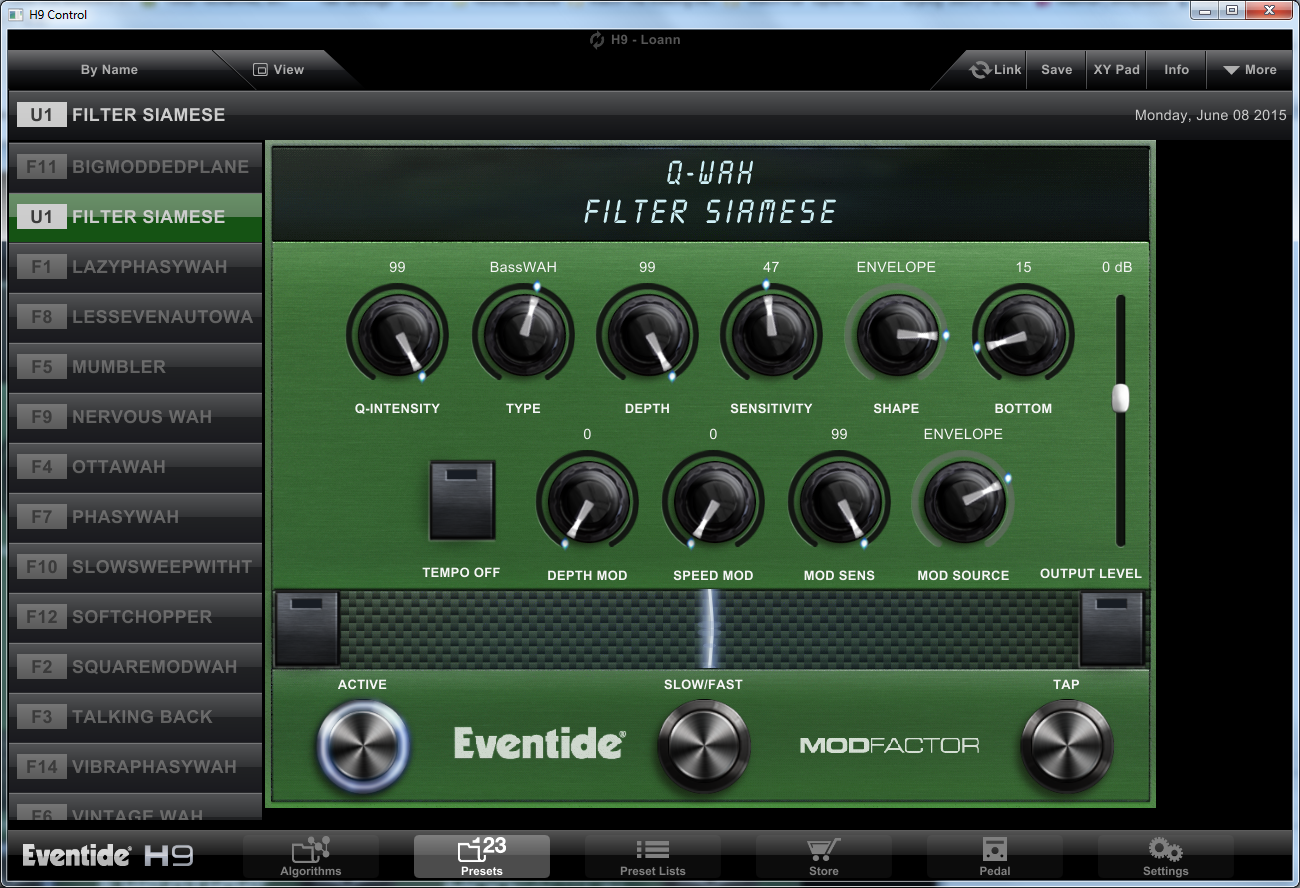The height and width of the screenshot is (888, 1300).
Task: Click the Link button
Action: point(996,70)
